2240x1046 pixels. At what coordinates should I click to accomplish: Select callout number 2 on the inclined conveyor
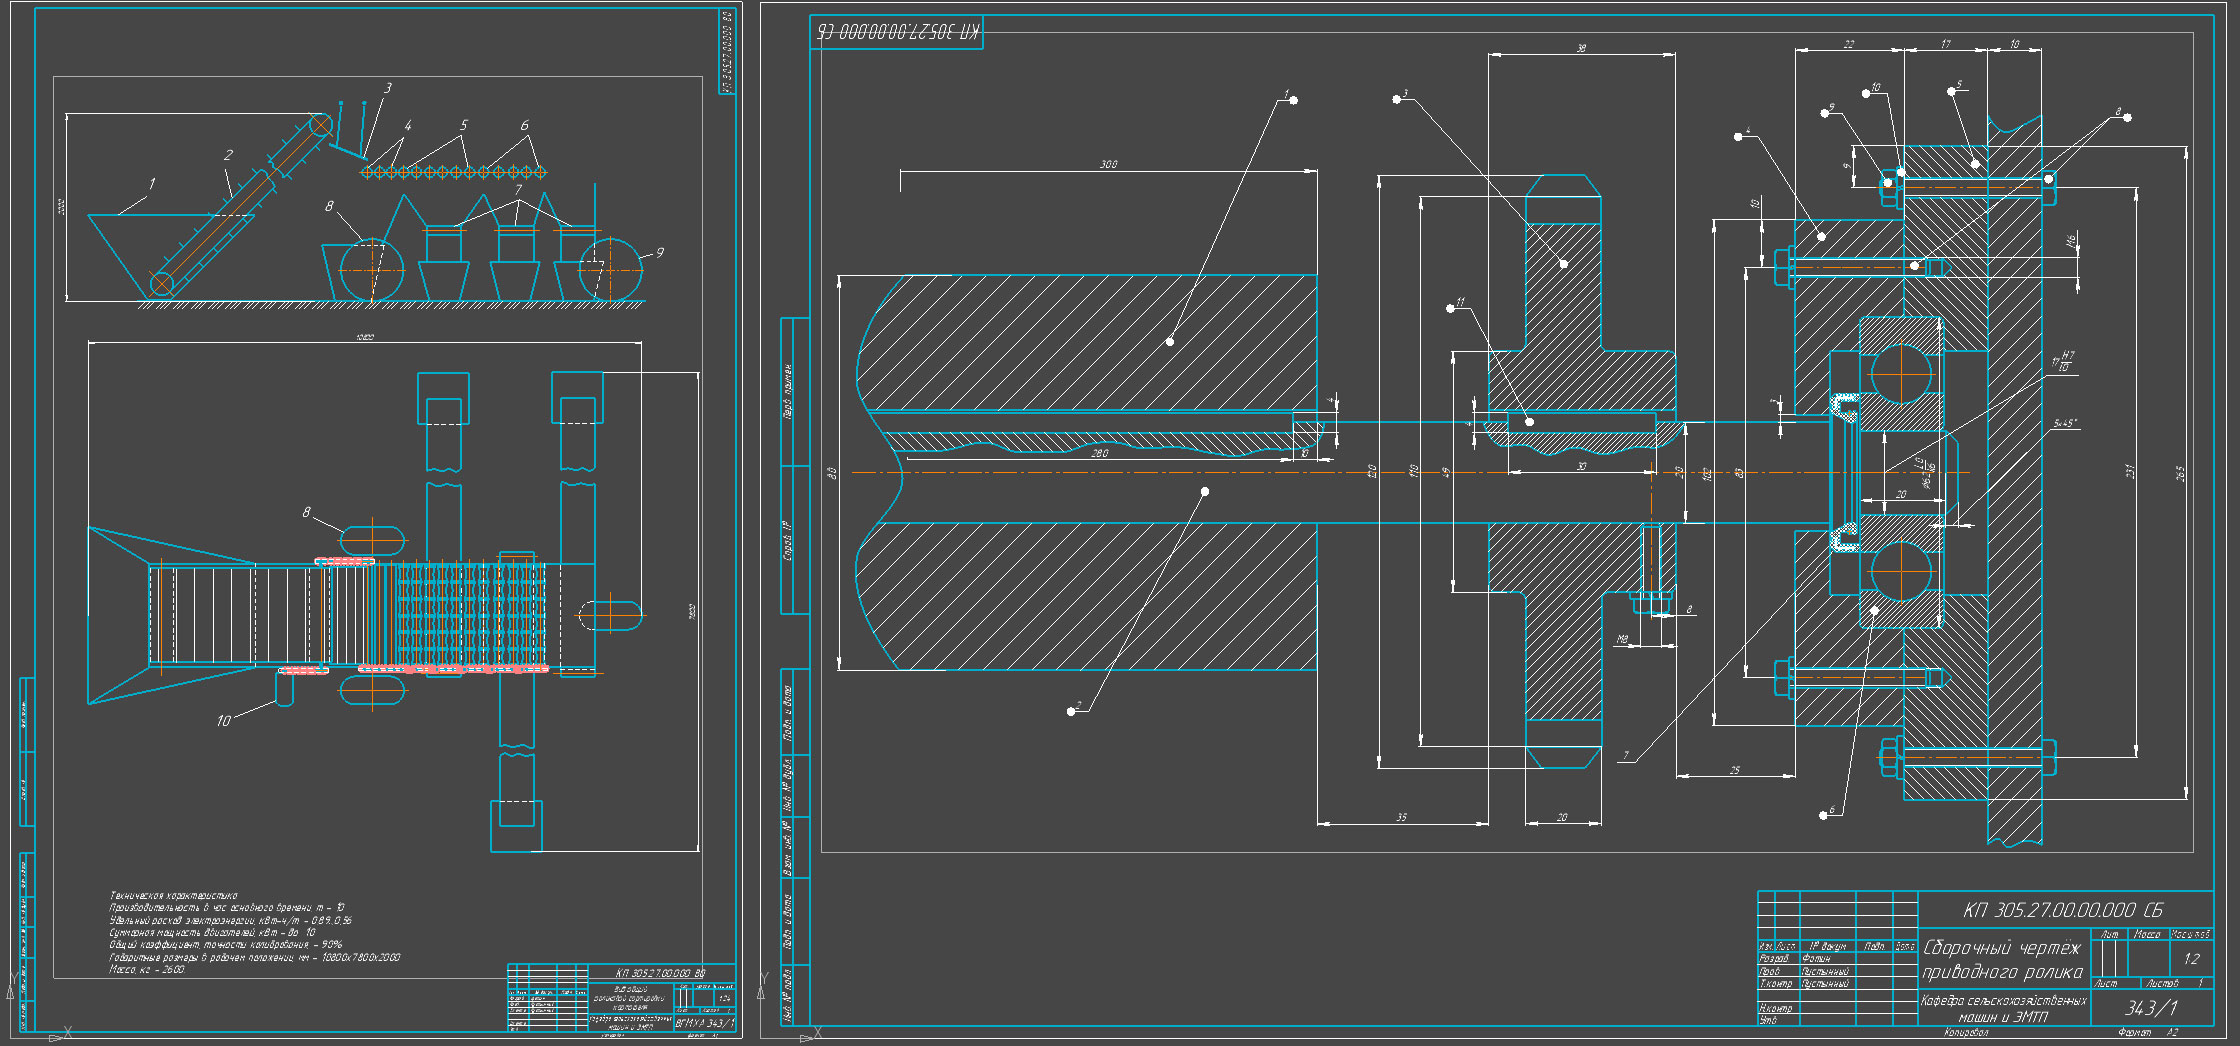[x=228, y=155]
